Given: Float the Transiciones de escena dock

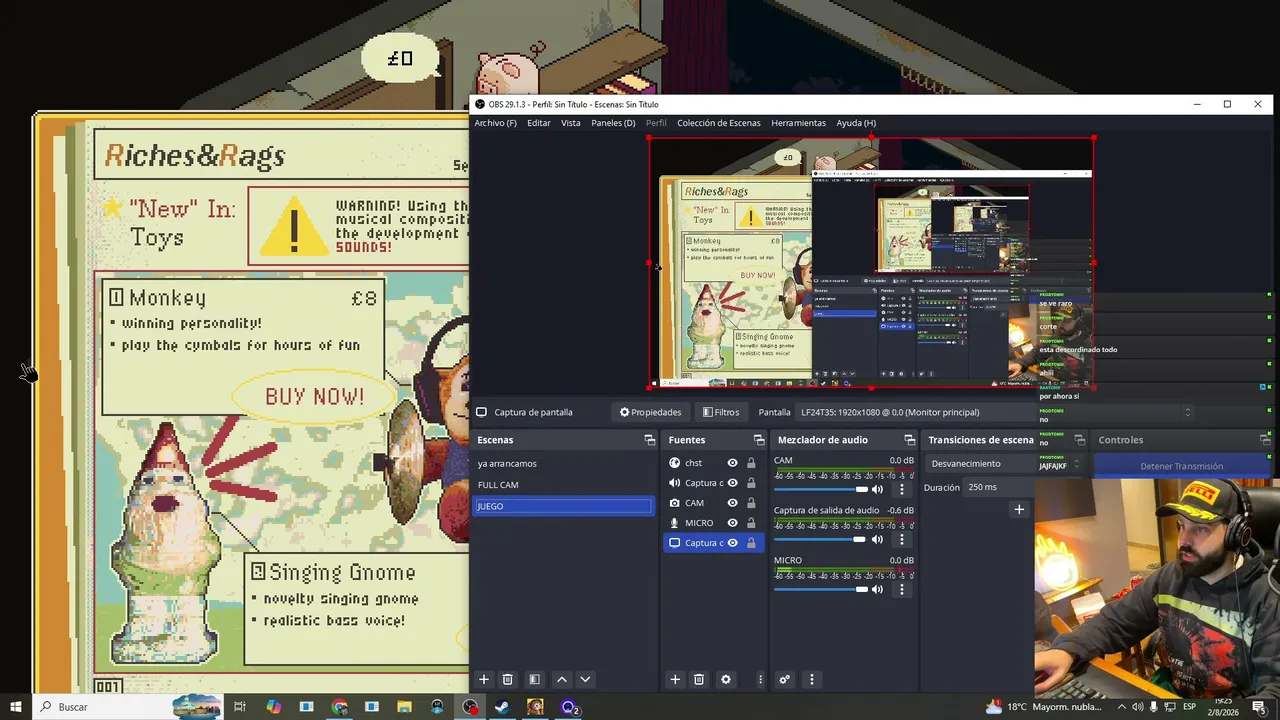Looking at the screenshot, I should point(1079,440).
